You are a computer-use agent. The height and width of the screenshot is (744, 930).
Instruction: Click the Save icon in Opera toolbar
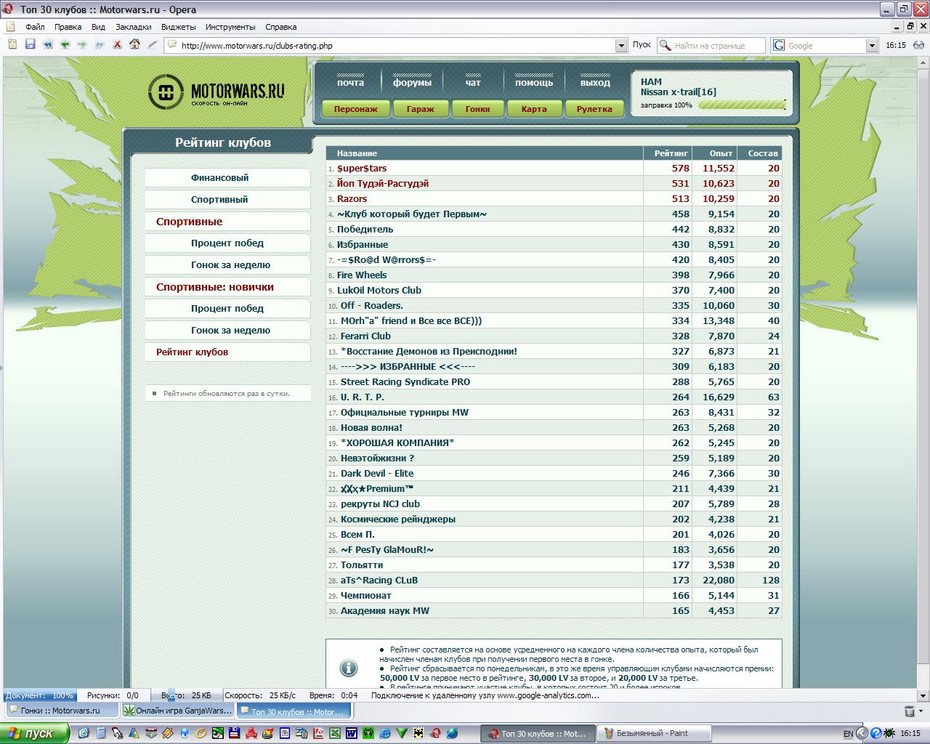click(30, 45)
